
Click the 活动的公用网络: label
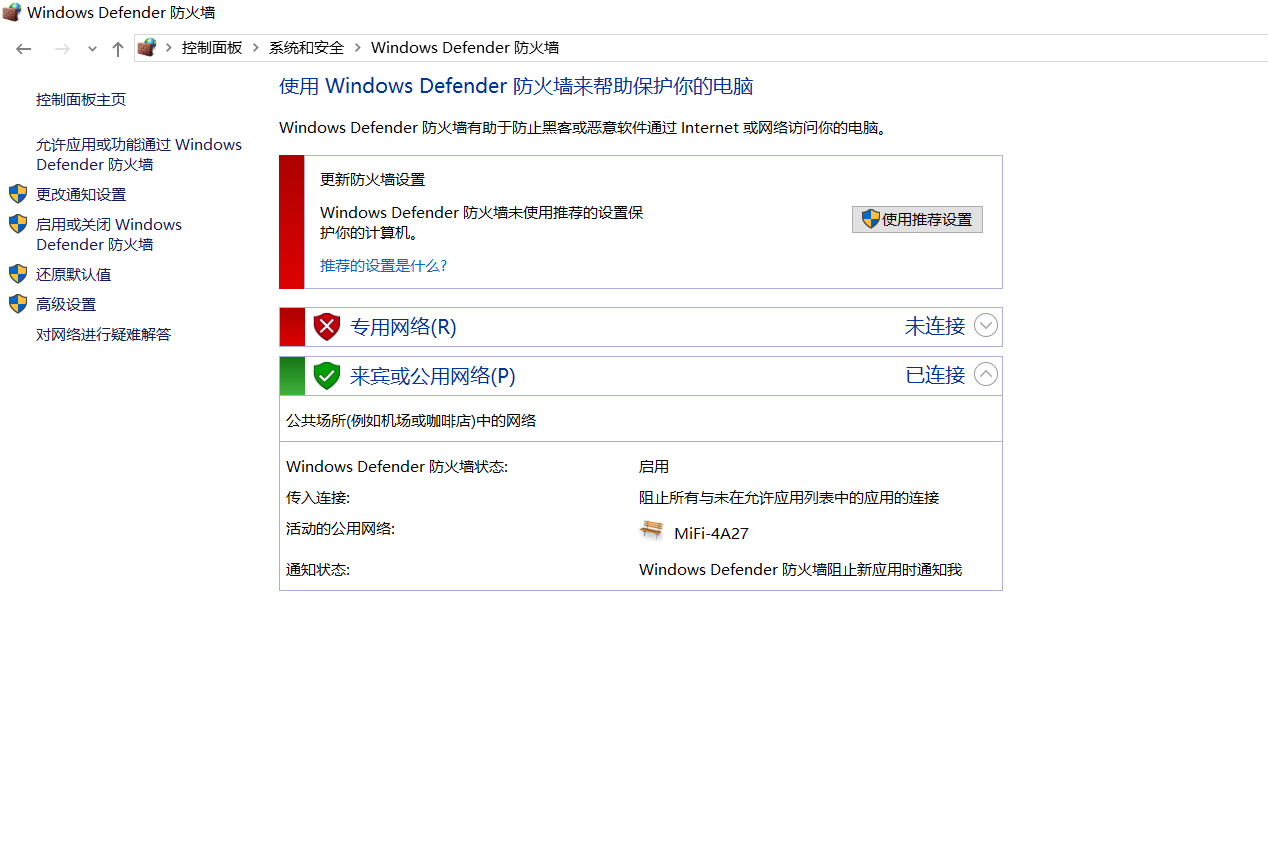click(340, 529)
